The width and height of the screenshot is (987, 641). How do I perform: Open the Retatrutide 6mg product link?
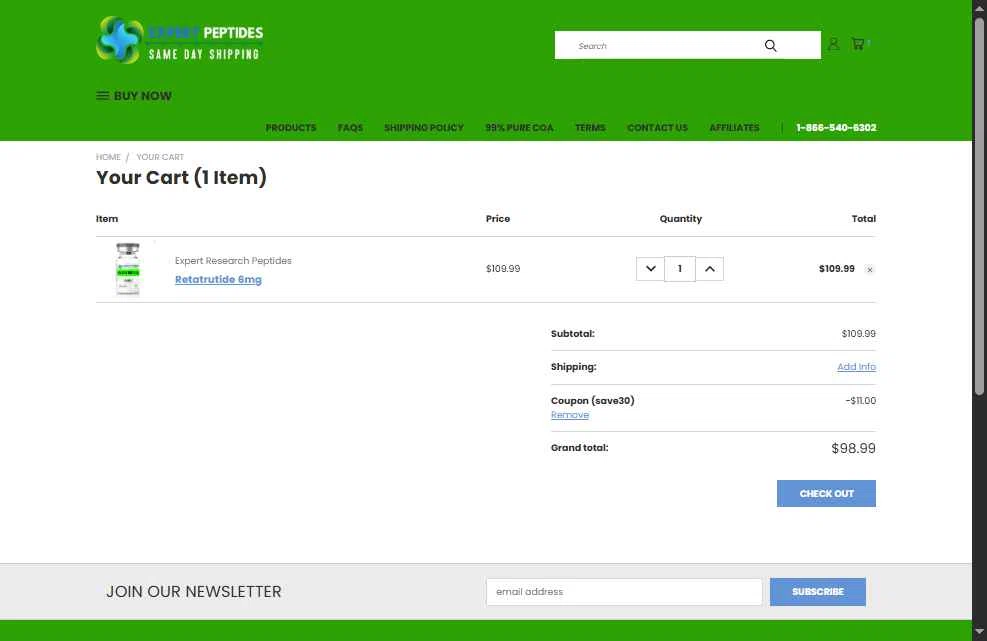click(x=218, y=280)
